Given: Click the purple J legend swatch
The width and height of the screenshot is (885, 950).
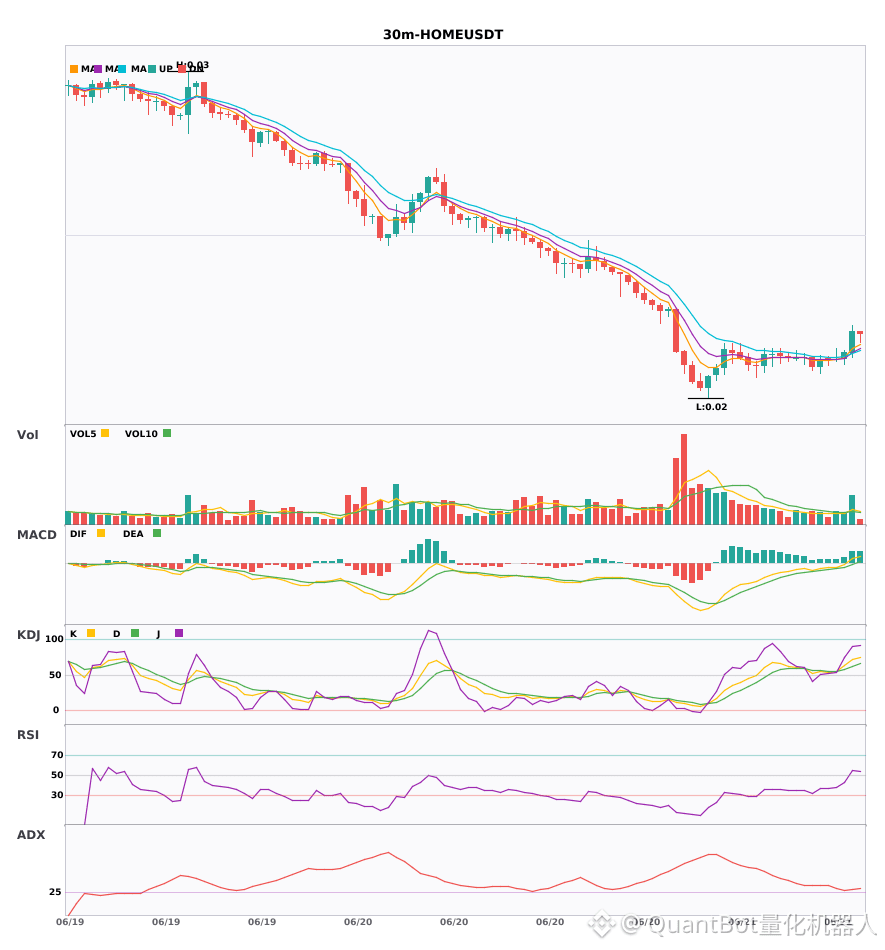Looking at the screenshot, I should pos(179,633).
